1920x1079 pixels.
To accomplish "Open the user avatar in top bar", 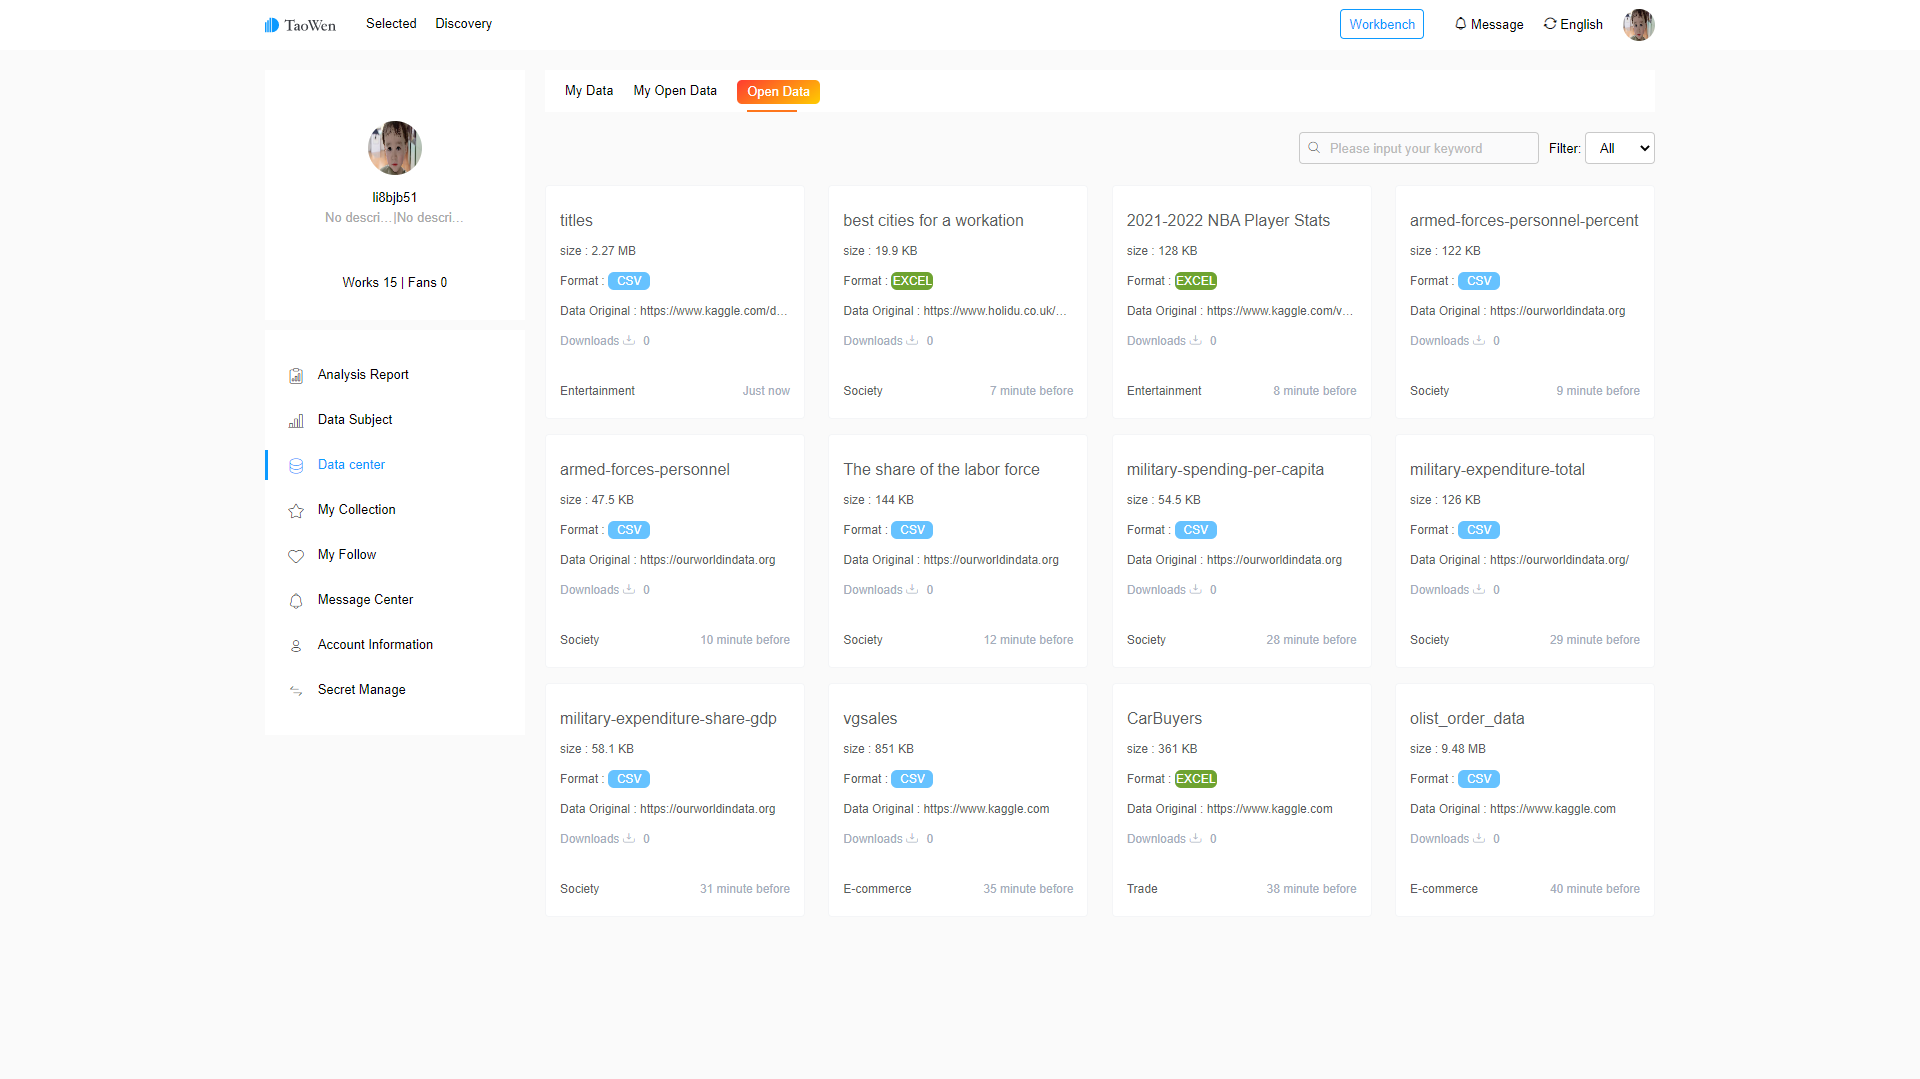I will 1638,24.
